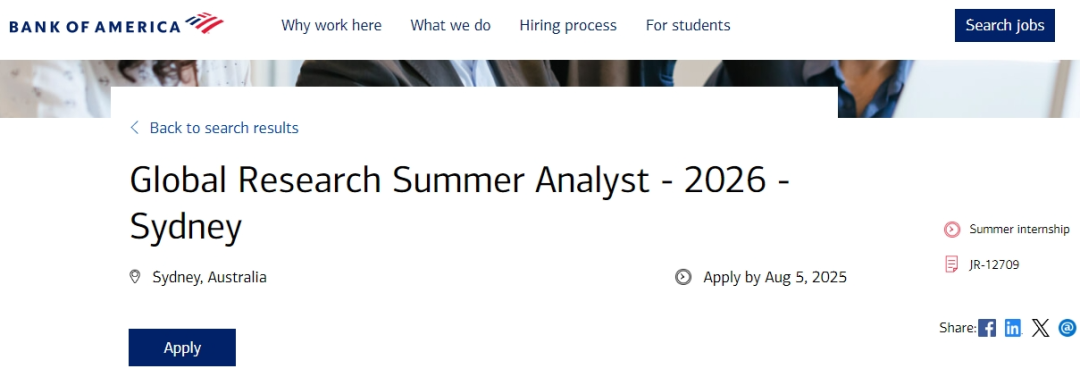Click the Apply by date clock icon
The height and width of the screenshot is (377, 1080).
[x=683, y=277]
